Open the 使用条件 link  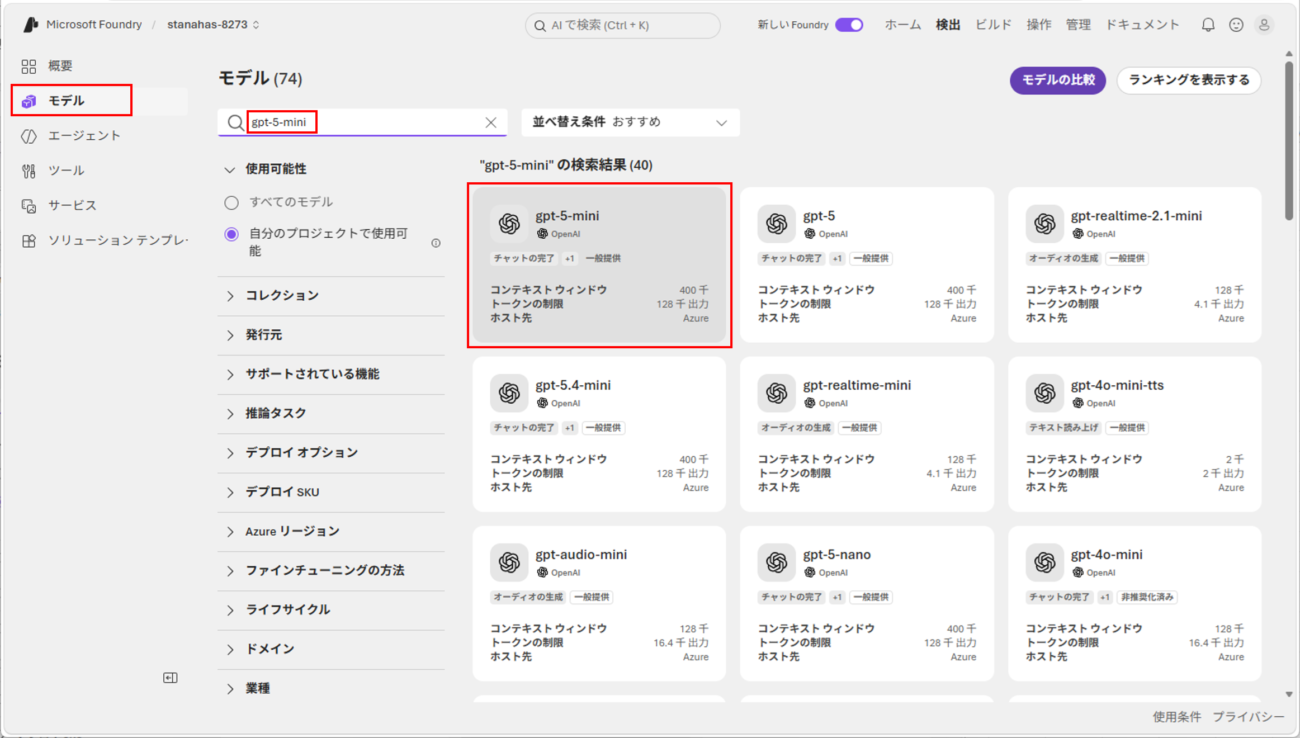pyautogui.click(x=1177, y=717)
